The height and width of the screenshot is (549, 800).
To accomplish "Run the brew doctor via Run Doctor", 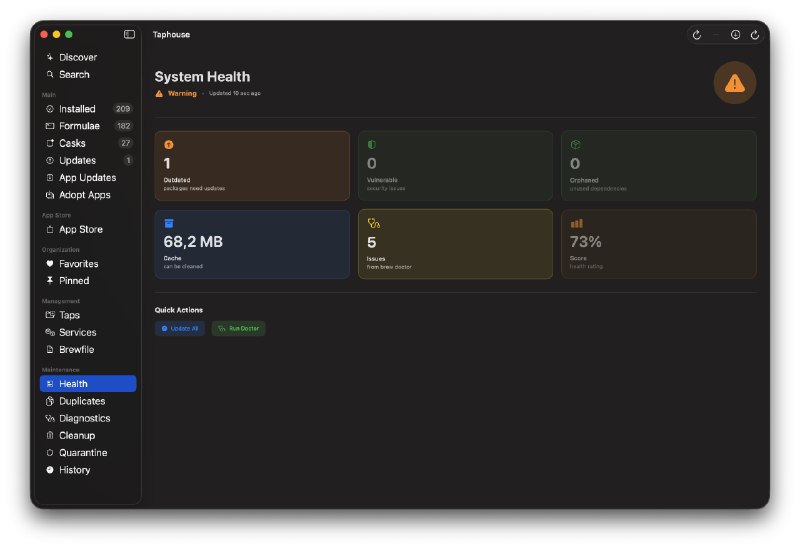I will pyautogui.click(x=238, y=328).
